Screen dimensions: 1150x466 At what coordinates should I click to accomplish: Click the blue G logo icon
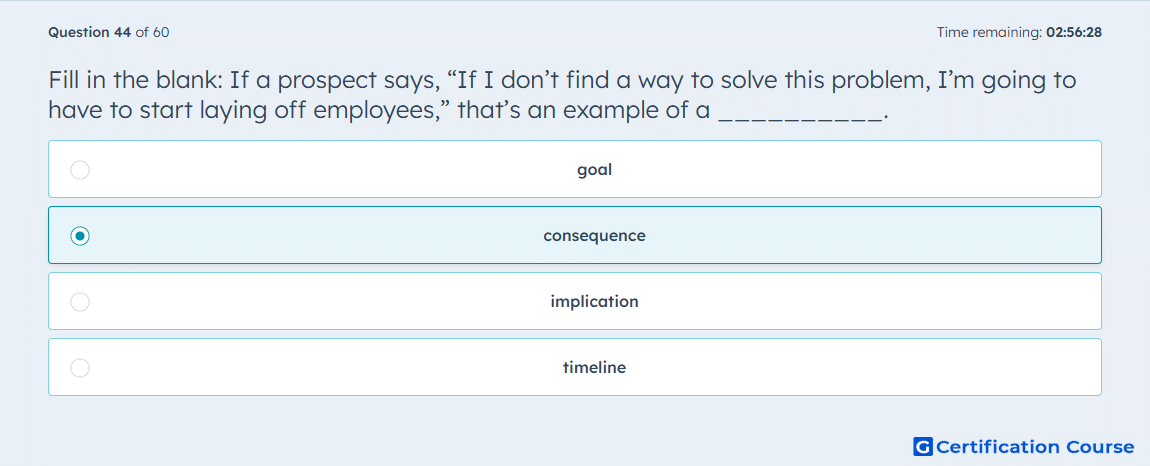pyautogui.click(x=923, y=446)
